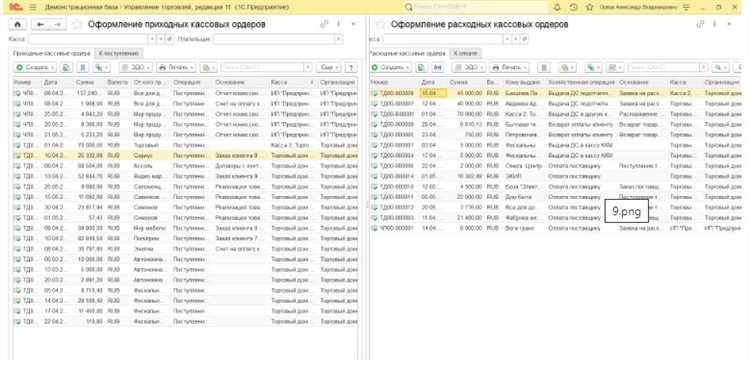Click Создать in расходных ордеров toolbar
Viewport: 750px width, 367px height.
[391, 67]
